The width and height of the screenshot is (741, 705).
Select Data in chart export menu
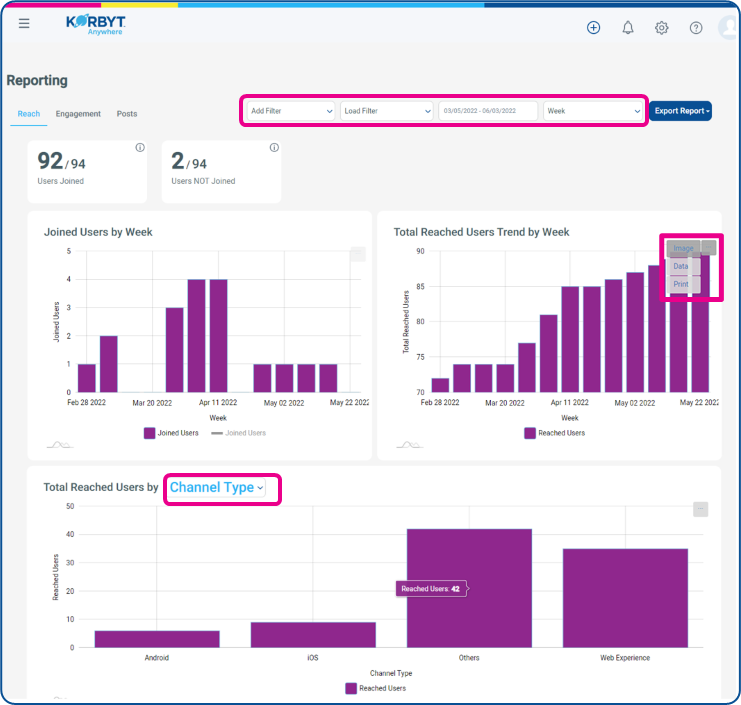681,266
